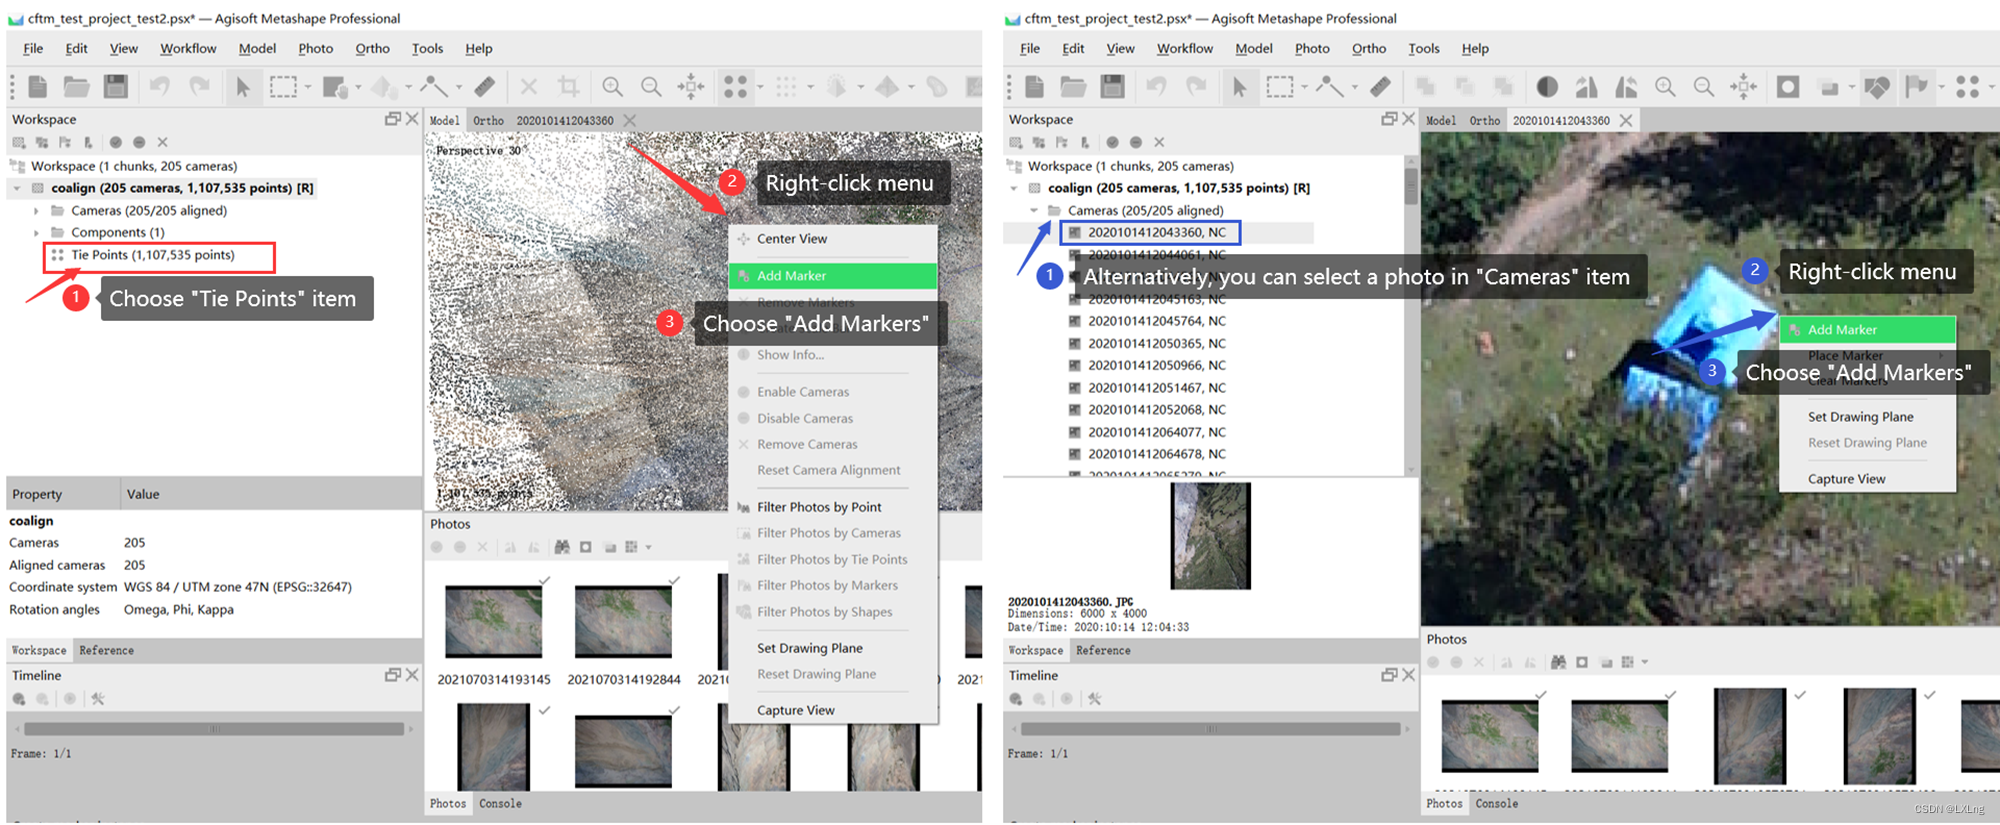Toggle Show Markers flag icon in right window

coord(1917,87)
